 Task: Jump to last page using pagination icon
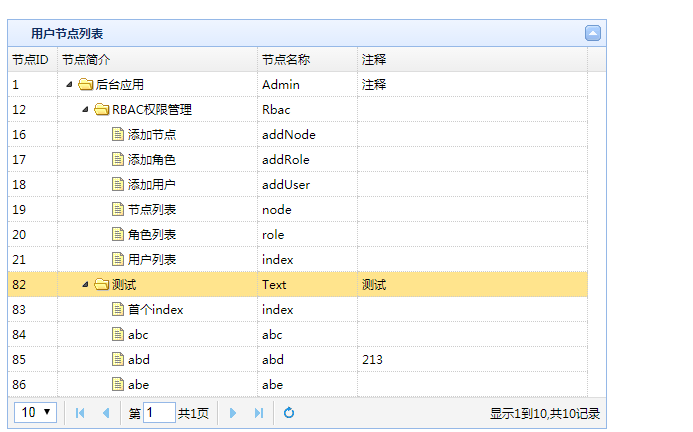259,413
